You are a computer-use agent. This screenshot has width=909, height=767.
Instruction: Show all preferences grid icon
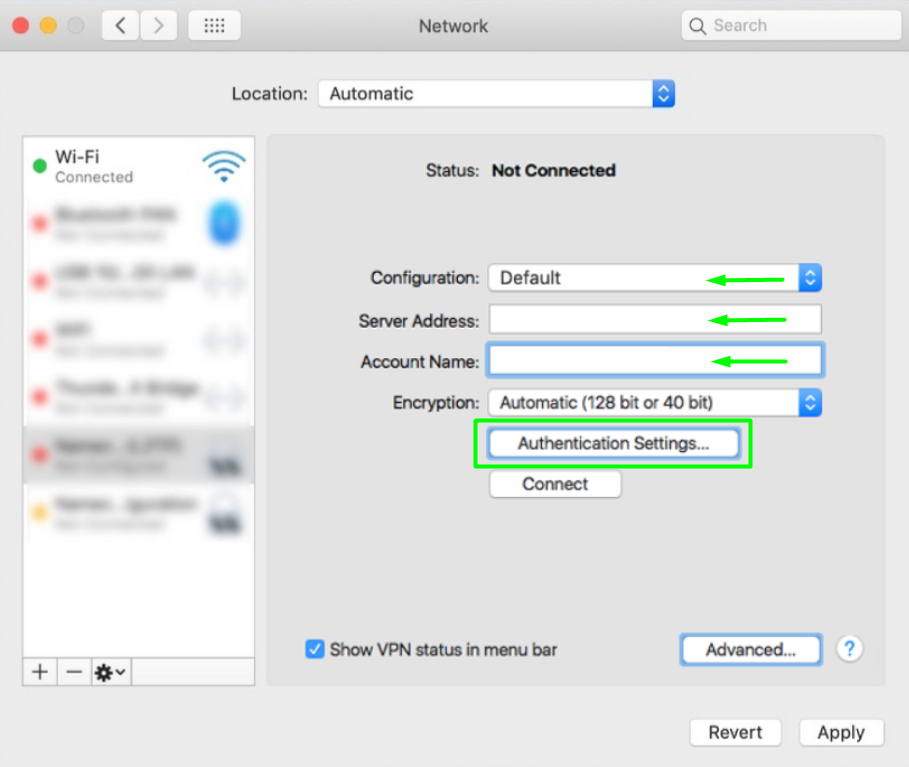coord(214,26)
